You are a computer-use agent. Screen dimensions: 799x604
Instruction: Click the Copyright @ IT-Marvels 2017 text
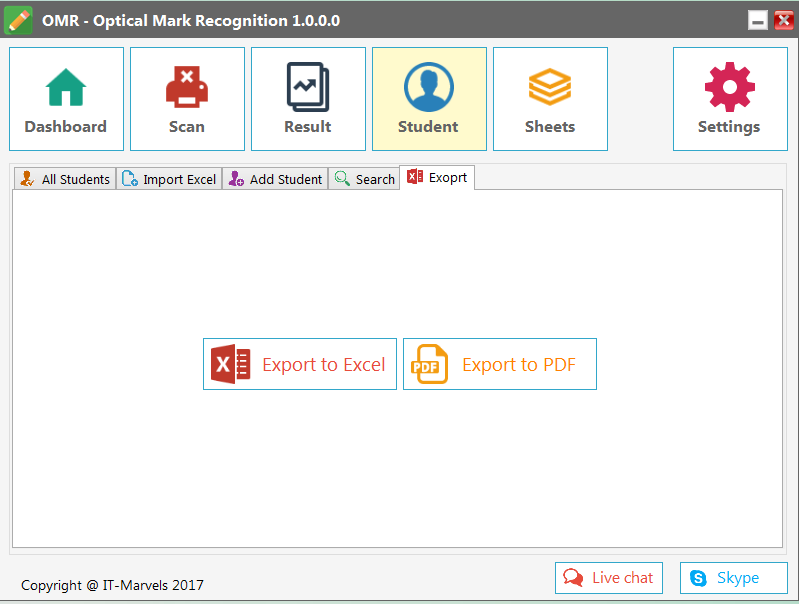click(x=112, y=585)
